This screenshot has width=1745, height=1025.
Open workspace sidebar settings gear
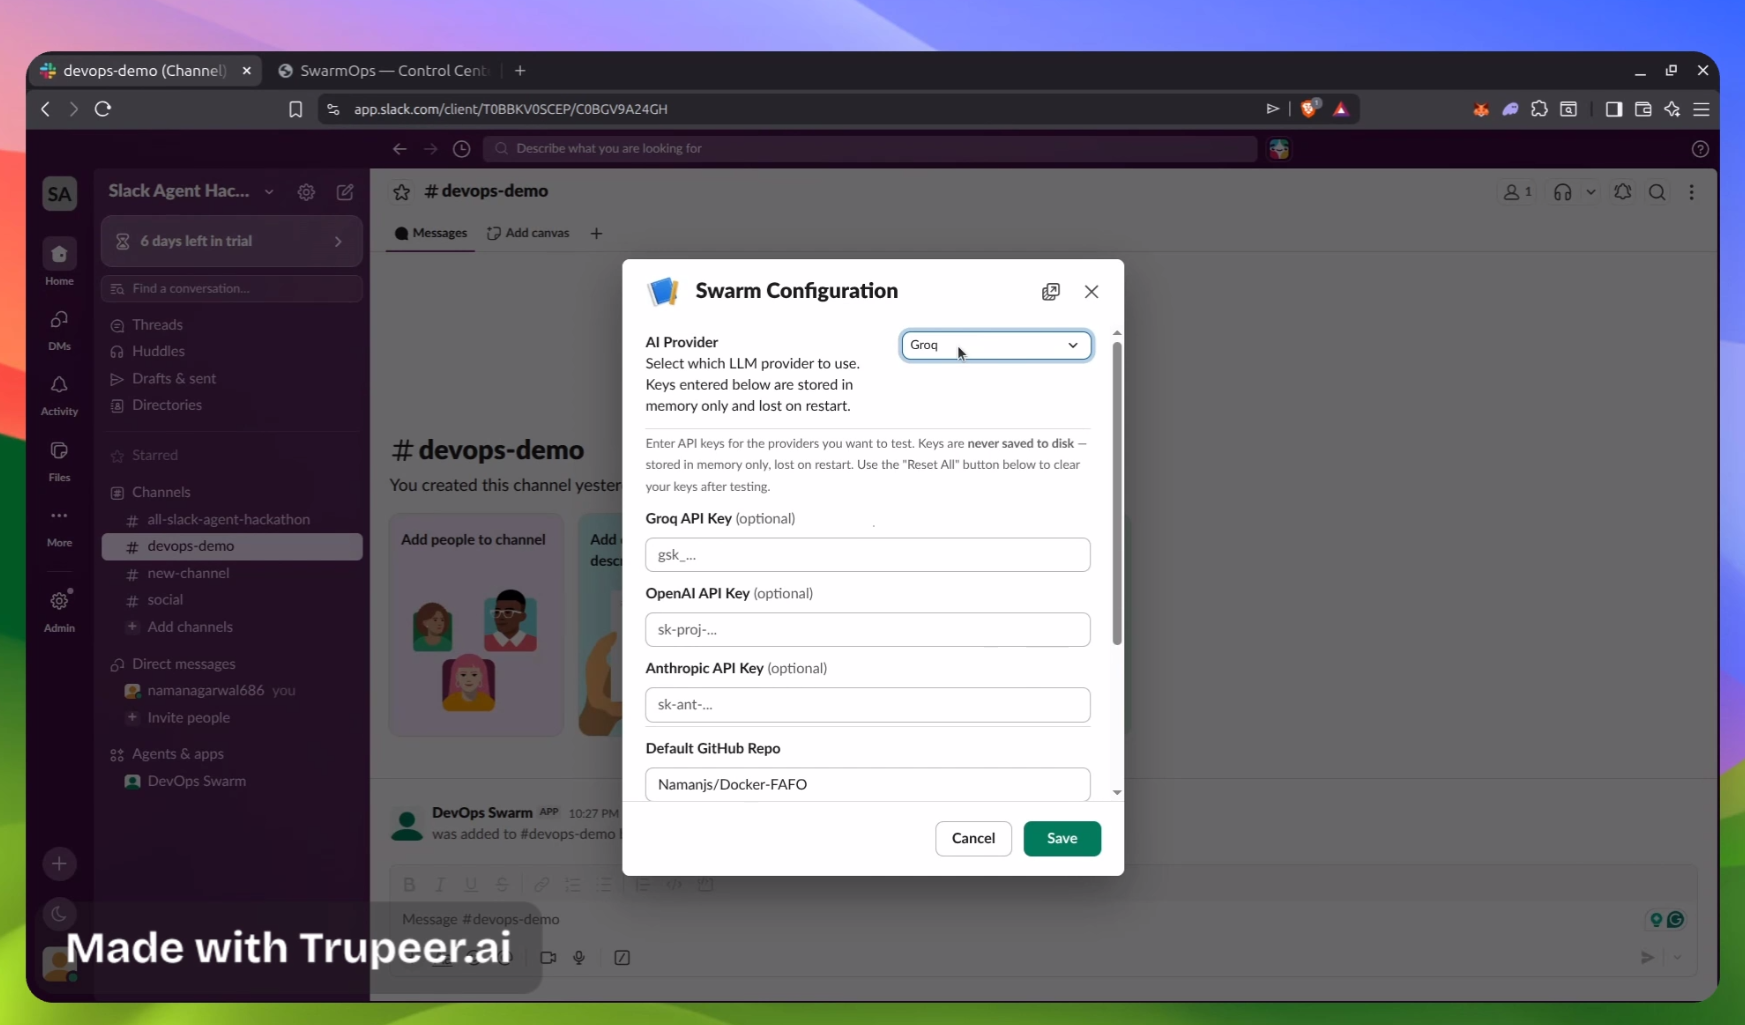pyautogui.click(x=307, y=192)
